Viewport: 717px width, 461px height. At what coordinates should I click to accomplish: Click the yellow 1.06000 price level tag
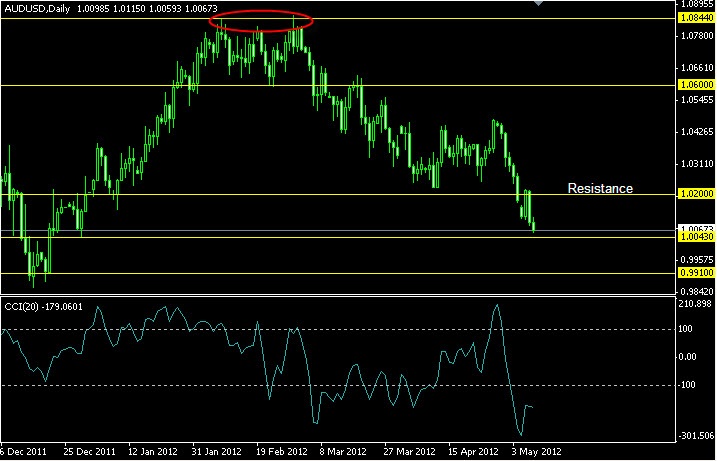(x=697, y=85)
